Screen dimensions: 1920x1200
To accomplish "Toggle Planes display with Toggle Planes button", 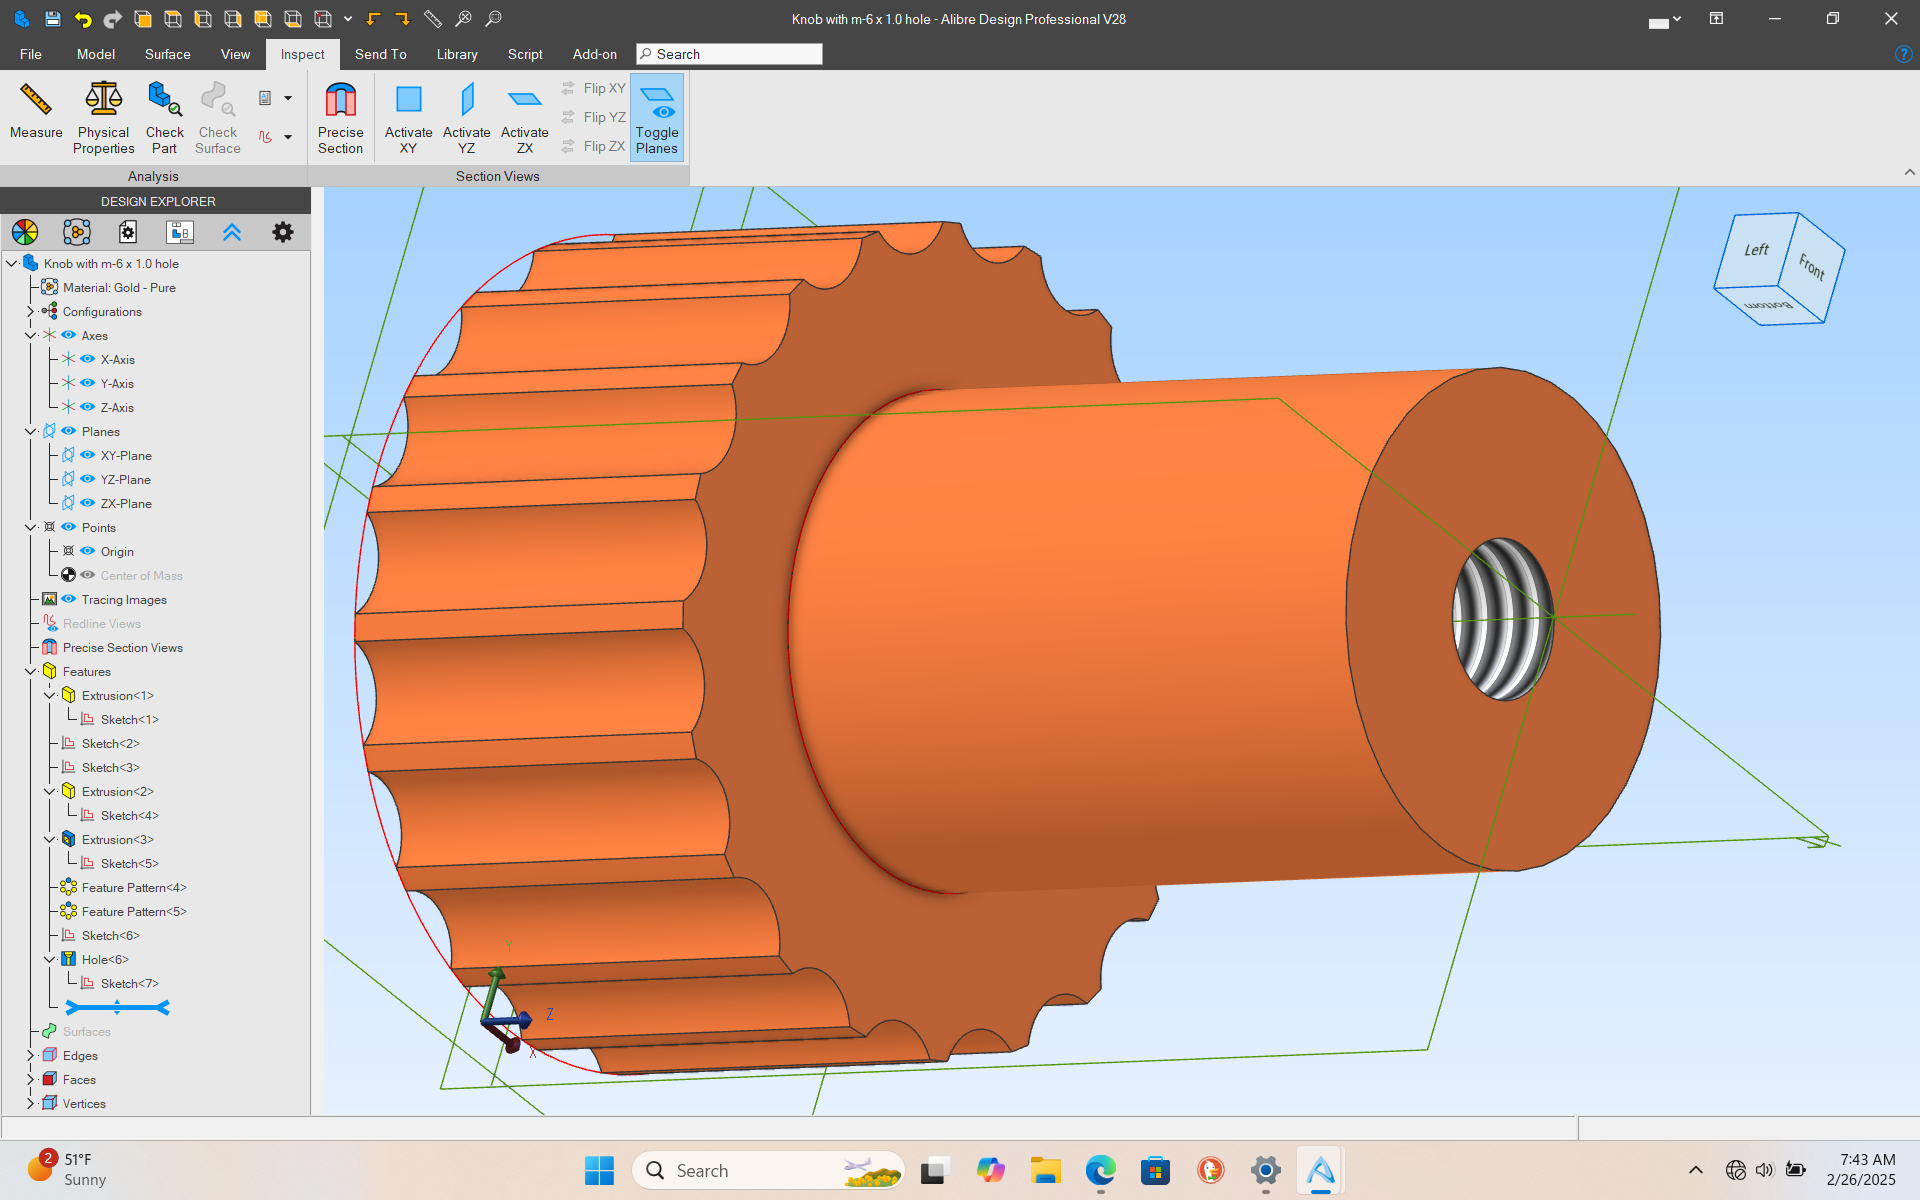I will (657, 118).
